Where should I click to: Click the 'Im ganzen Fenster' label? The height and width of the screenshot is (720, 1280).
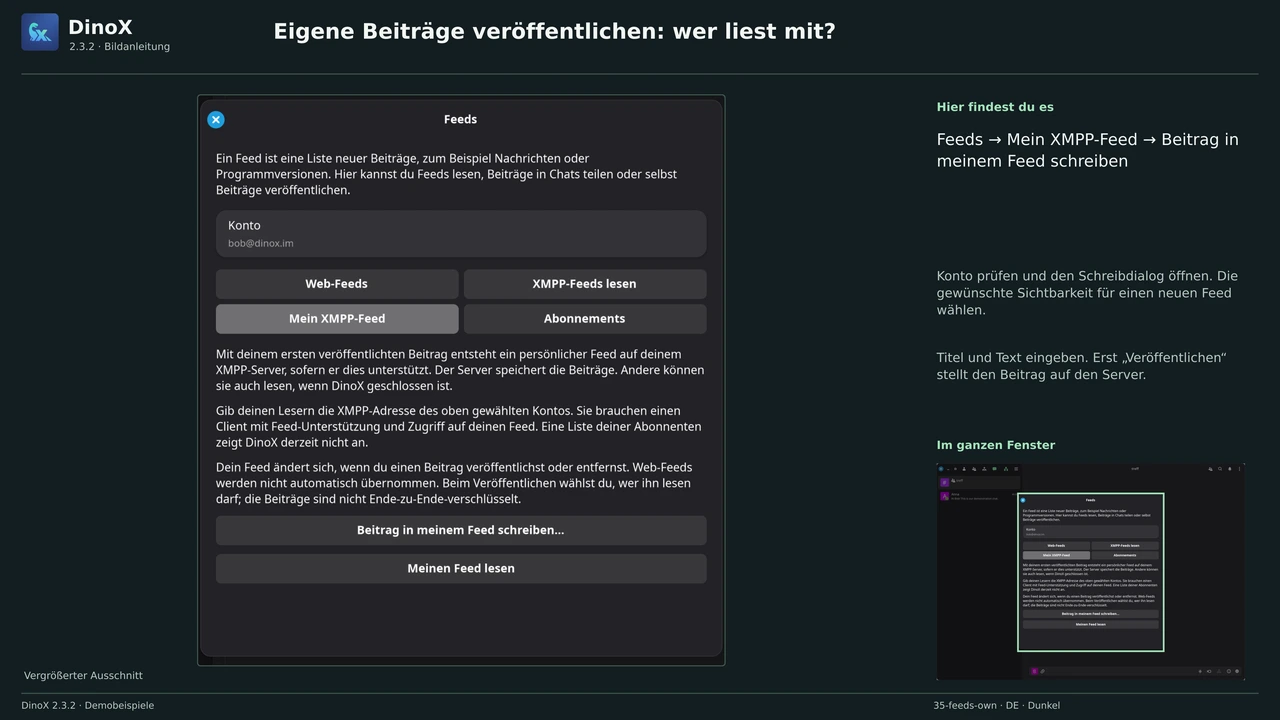coord(996,445)
